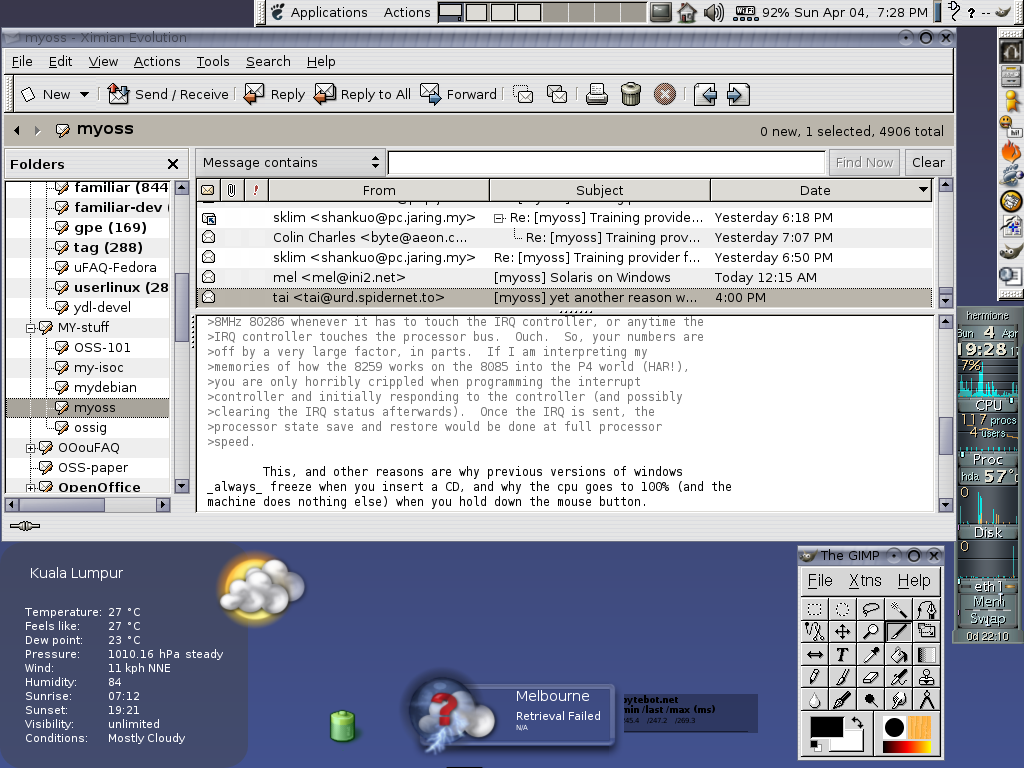Select the Clone stamp tool in the GIMP

[927, 677]
